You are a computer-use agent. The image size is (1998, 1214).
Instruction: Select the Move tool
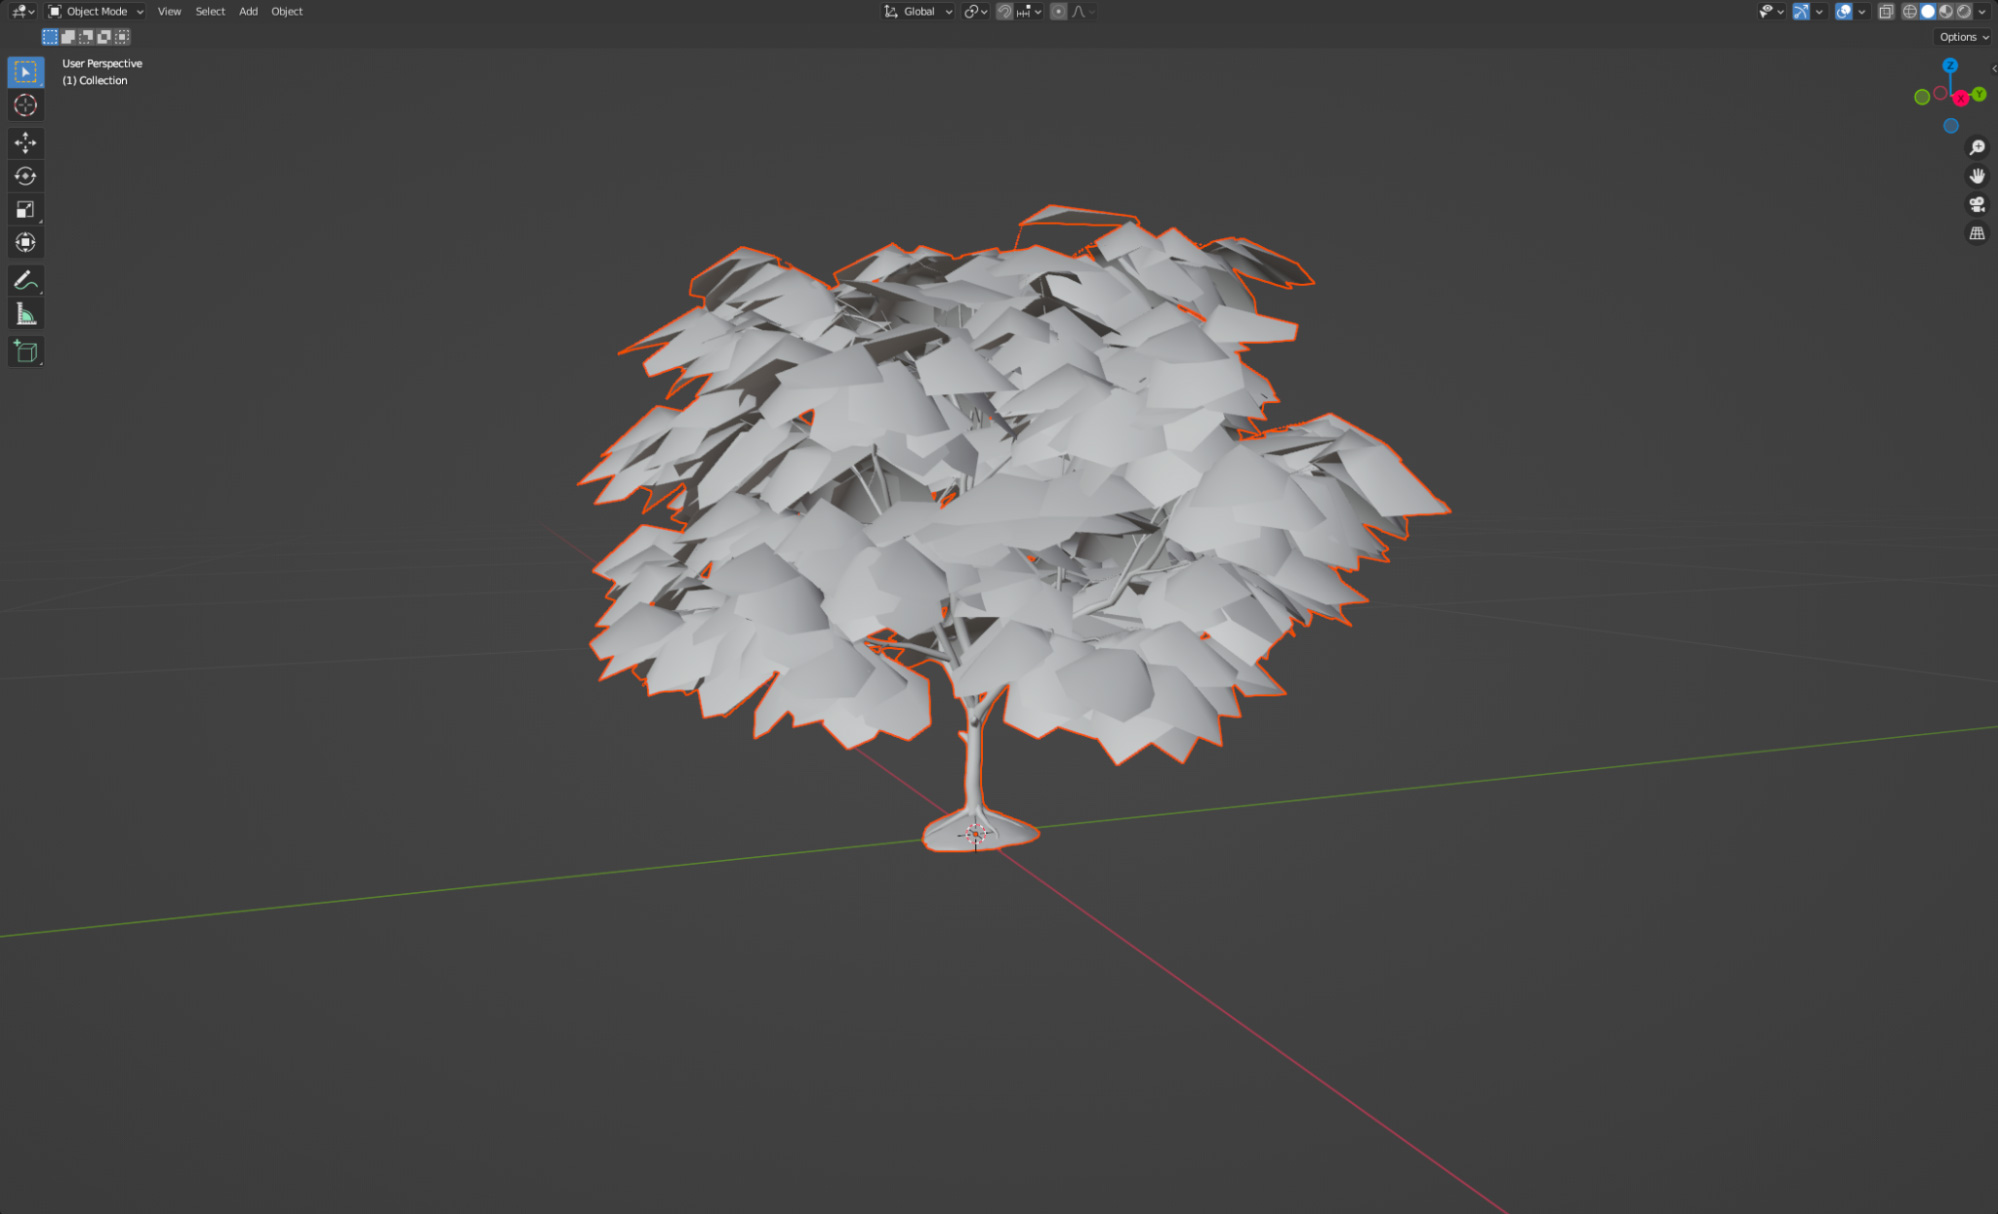[x=25, y=143]
